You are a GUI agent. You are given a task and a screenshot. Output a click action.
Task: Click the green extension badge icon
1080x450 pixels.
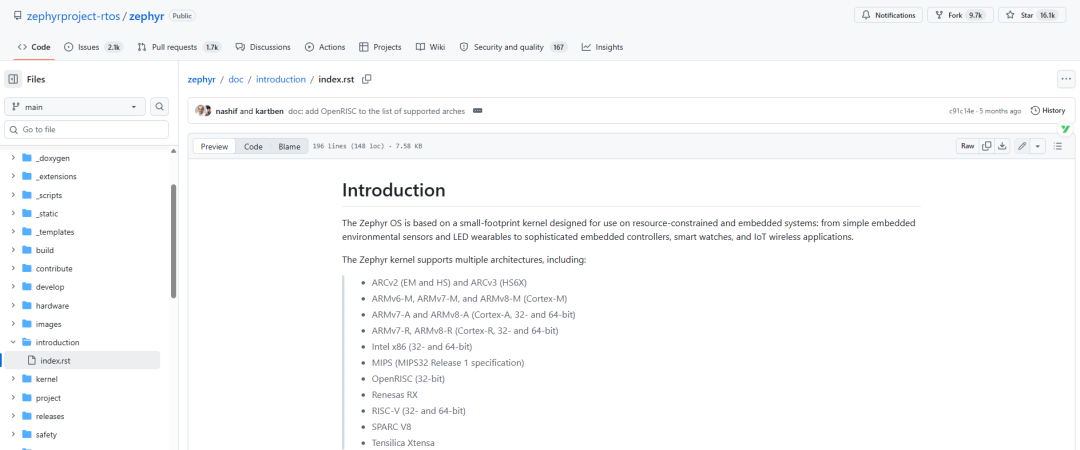tap(1065, 129)
